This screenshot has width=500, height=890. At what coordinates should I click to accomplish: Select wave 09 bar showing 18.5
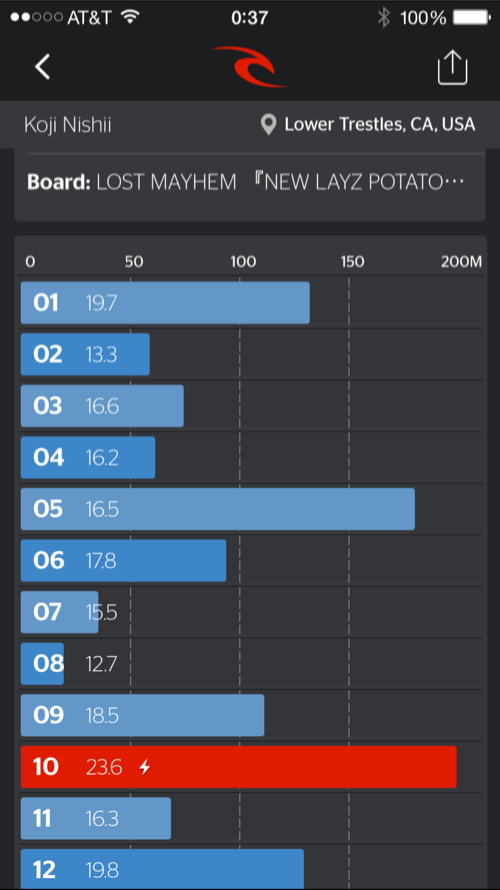pos(142,715)
